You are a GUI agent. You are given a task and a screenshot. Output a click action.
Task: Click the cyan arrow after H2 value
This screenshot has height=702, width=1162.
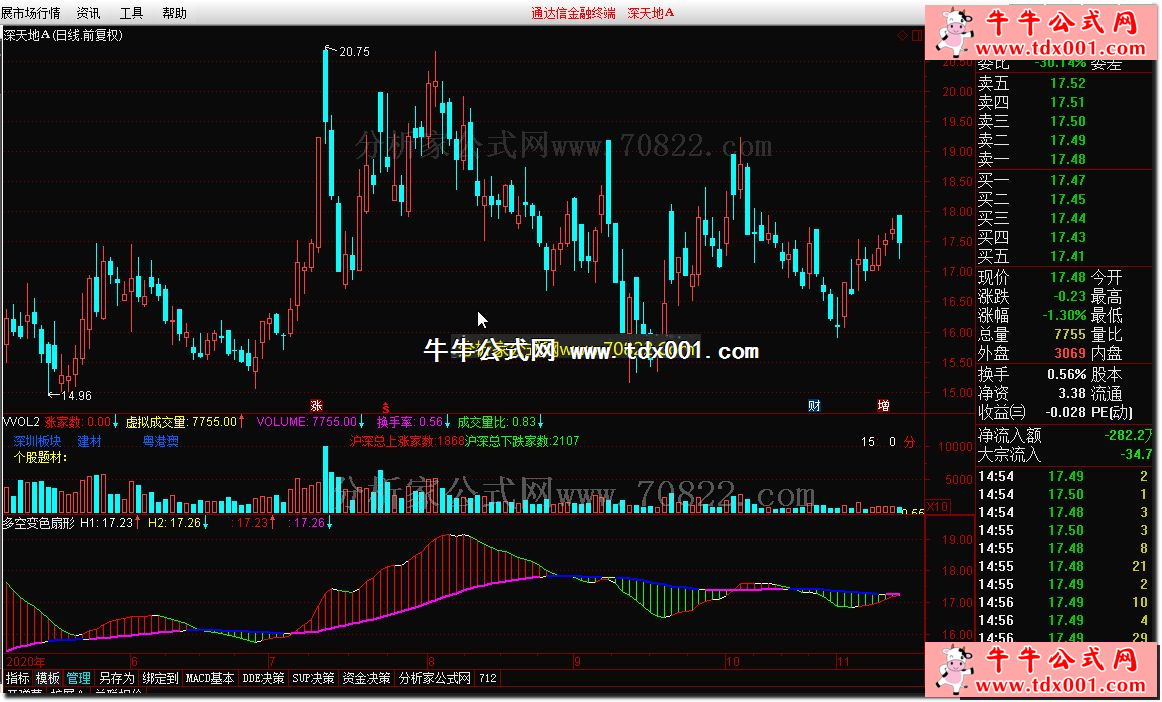(205, 523)
